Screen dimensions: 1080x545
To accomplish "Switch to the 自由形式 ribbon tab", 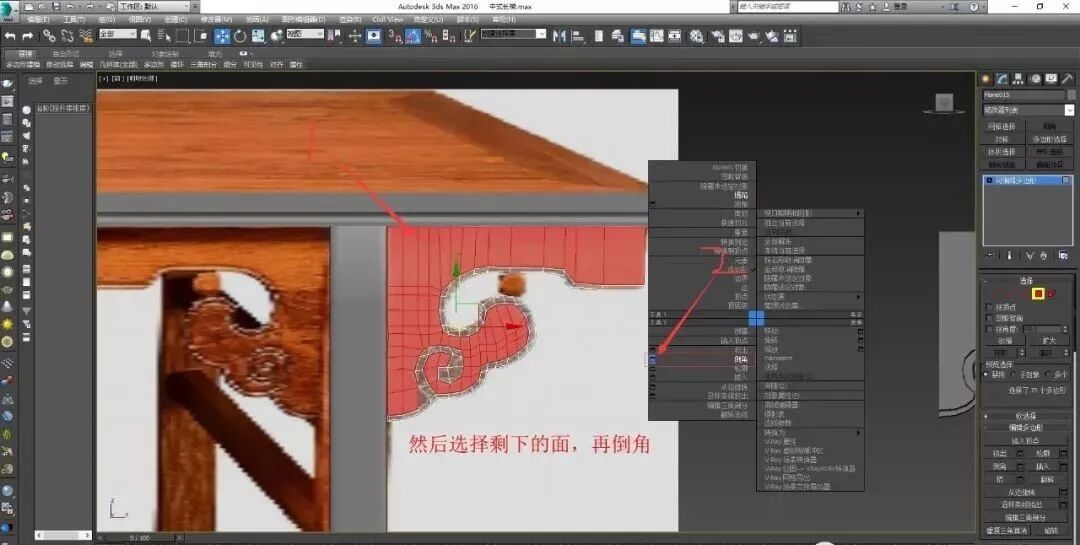I will pyautogui.click(x=65, y=53).
